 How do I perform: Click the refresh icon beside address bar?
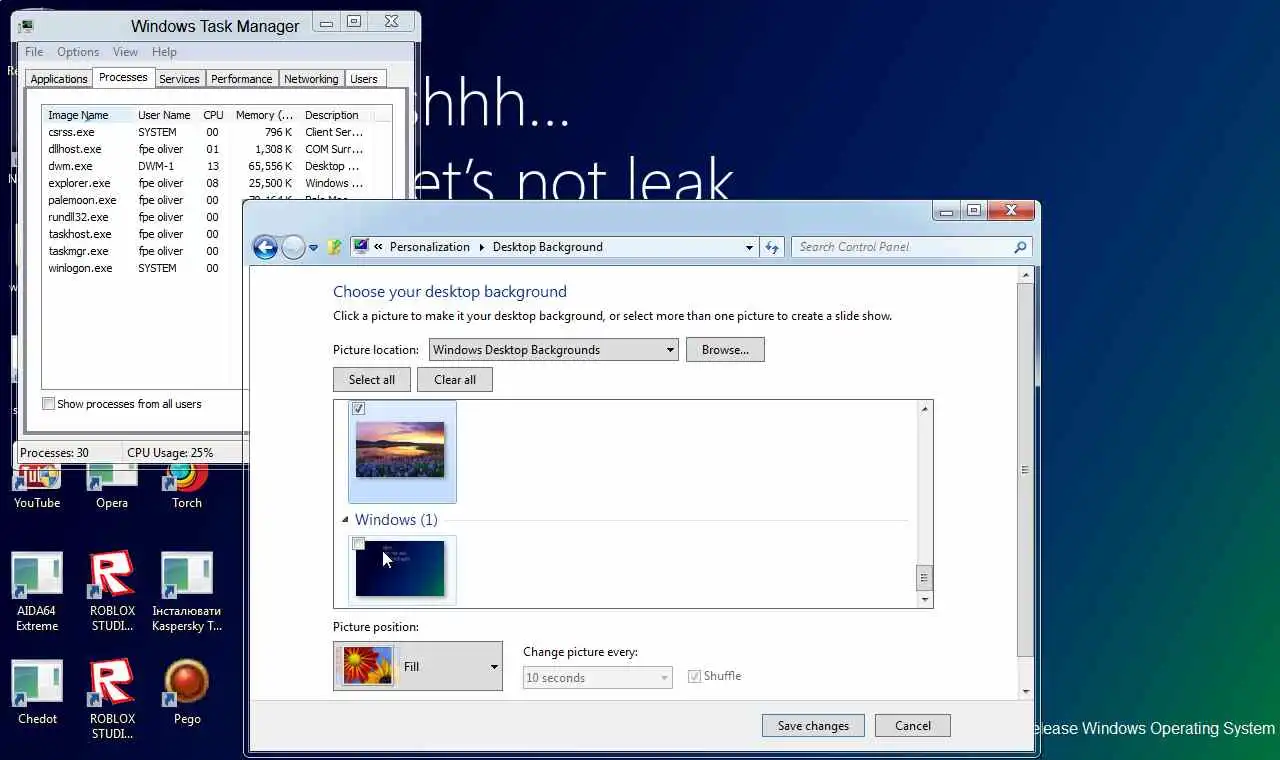tap(772, 247)
